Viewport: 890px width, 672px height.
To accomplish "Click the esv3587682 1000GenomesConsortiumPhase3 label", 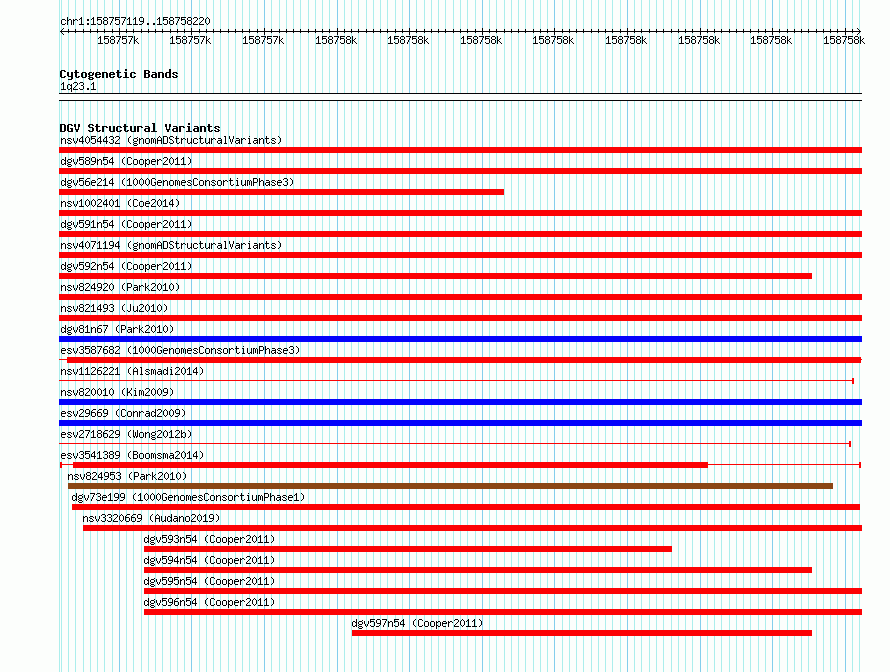I will (x=180, y=350).
